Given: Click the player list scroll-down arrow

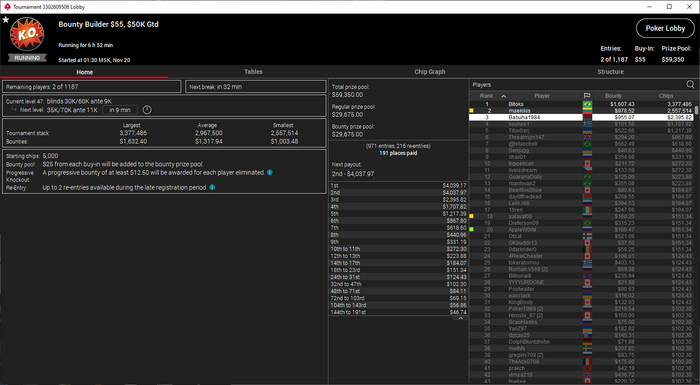Looking at the screenshot, I should click(696, 381).
